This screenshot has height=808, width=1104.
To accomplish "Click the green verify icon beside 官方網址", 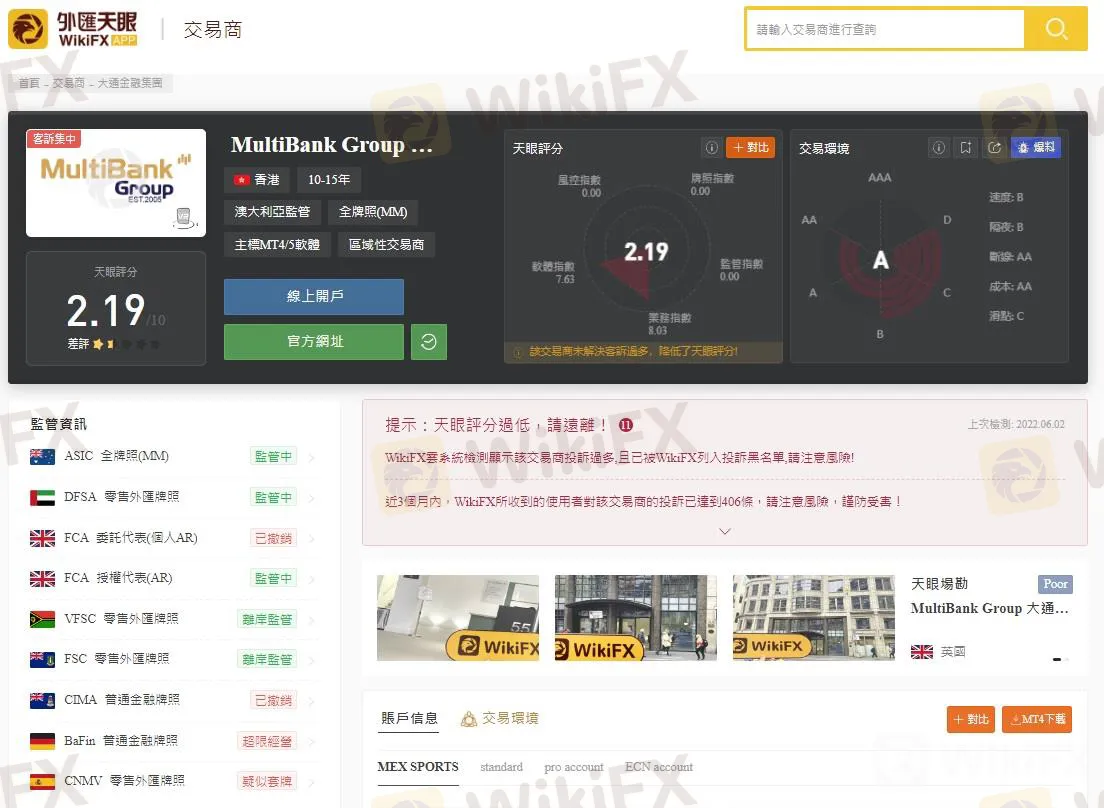I will pos(429,342).
